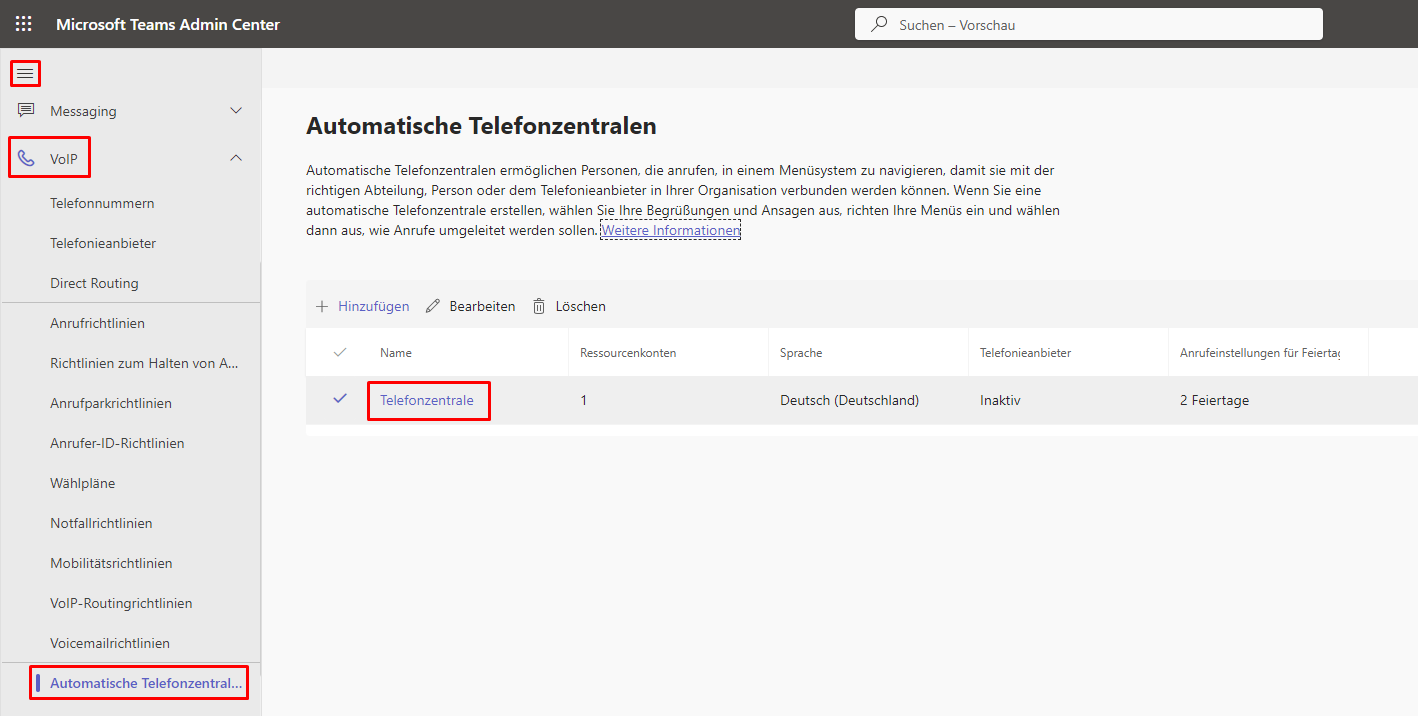Click the pencil icon for Bearbeiten

[433, 307]
